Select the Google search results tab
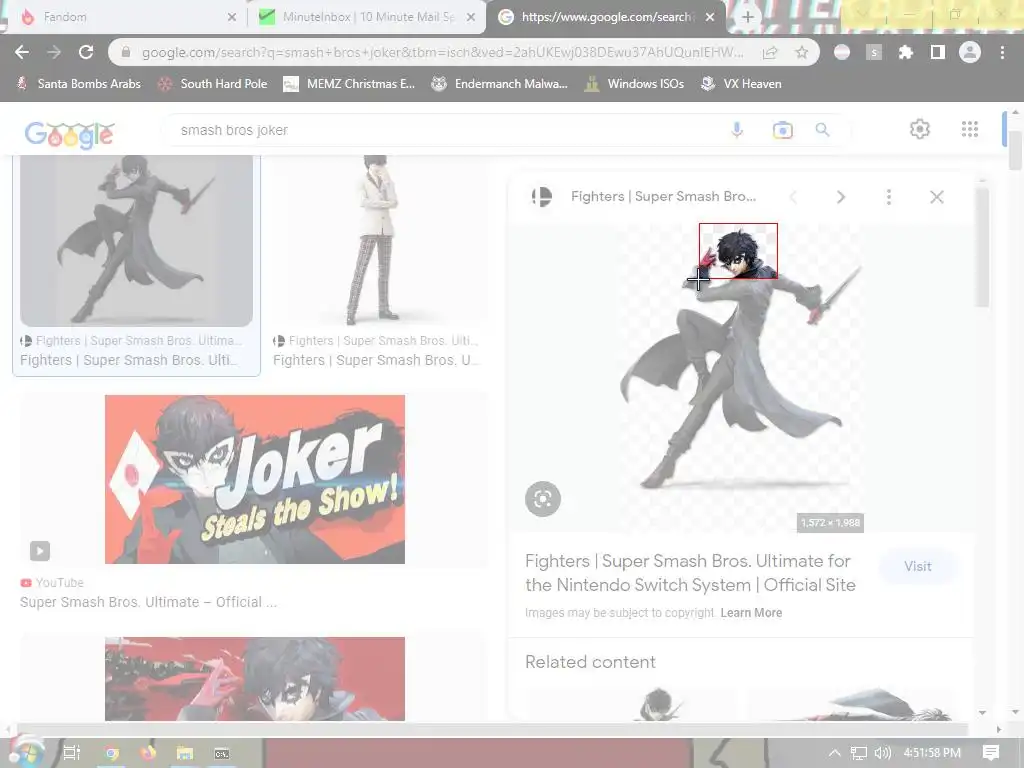 click(604, 17)
